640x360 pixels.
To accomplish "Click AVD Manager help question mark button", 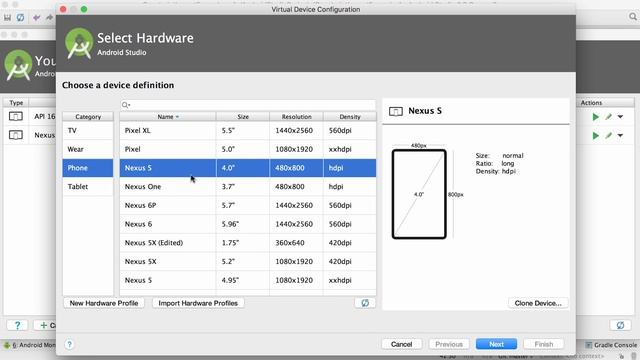I will pos(17,325).
